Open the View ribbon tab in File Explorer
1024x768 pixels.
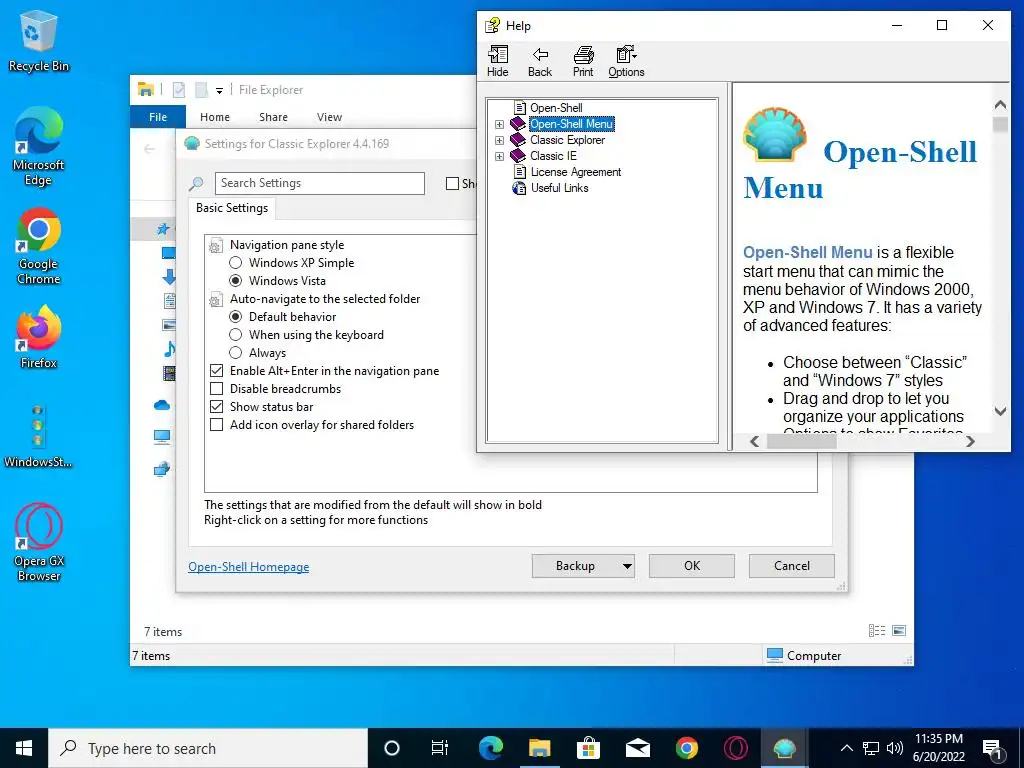pyautogui.click(x=329, y=117)
